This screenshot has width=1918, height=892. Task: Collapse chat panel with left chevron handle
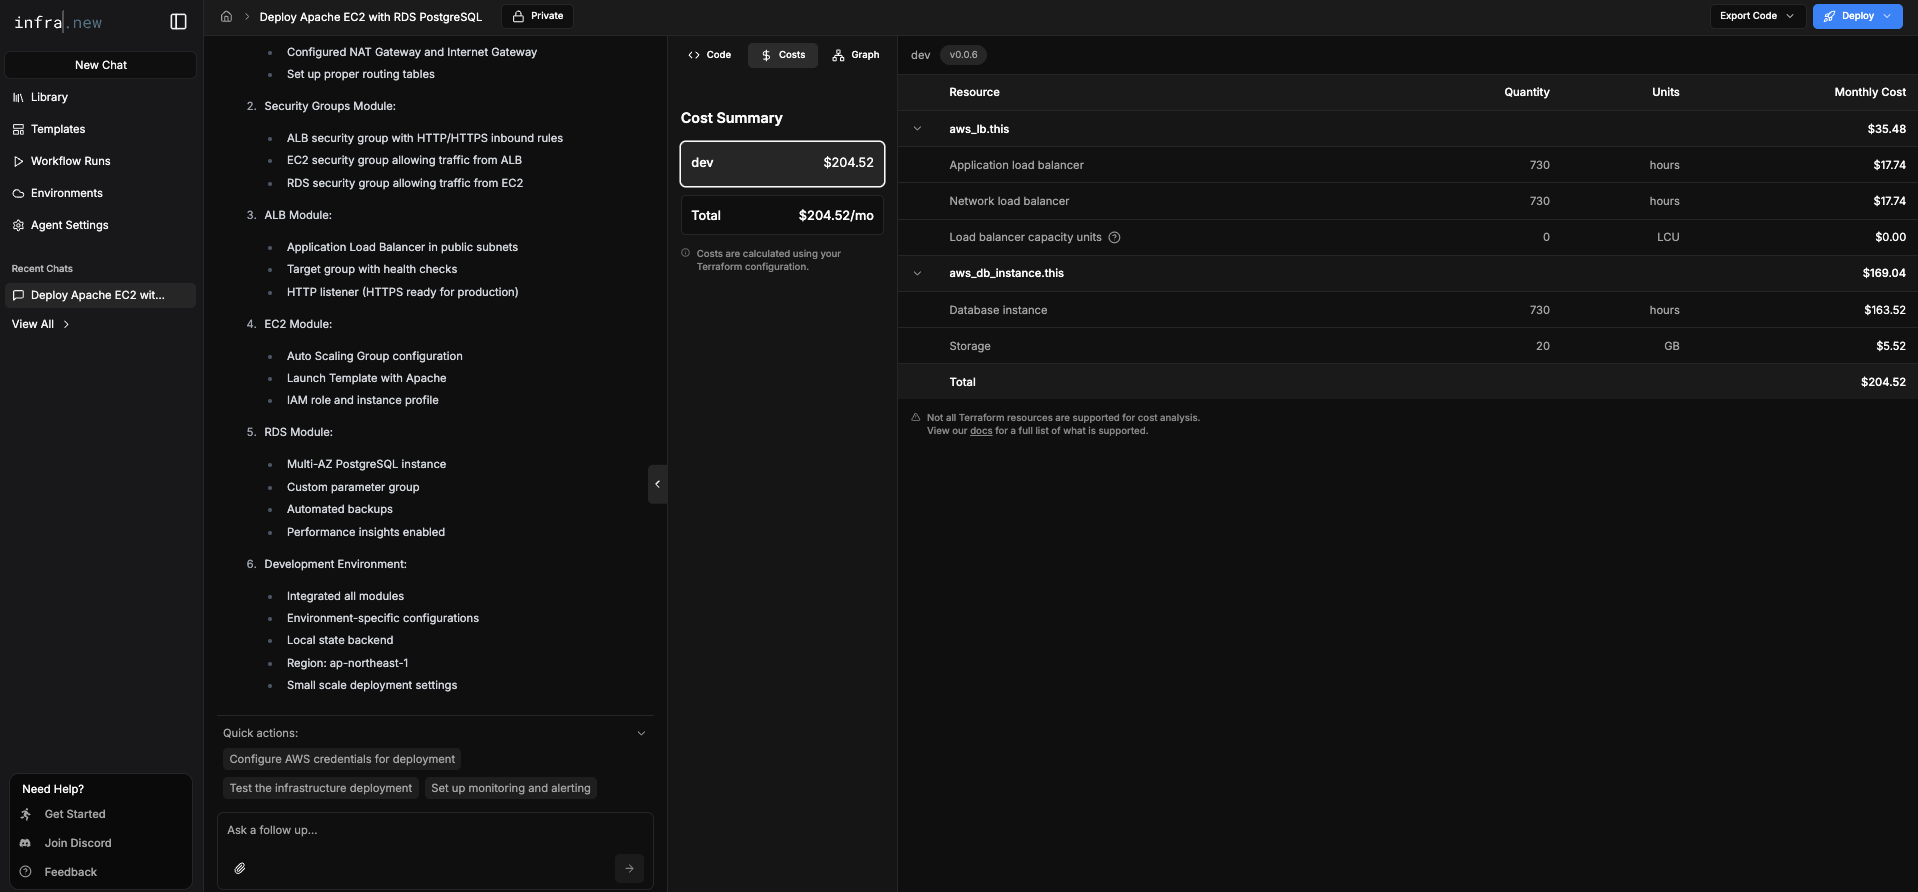click(x=657, y=484)
